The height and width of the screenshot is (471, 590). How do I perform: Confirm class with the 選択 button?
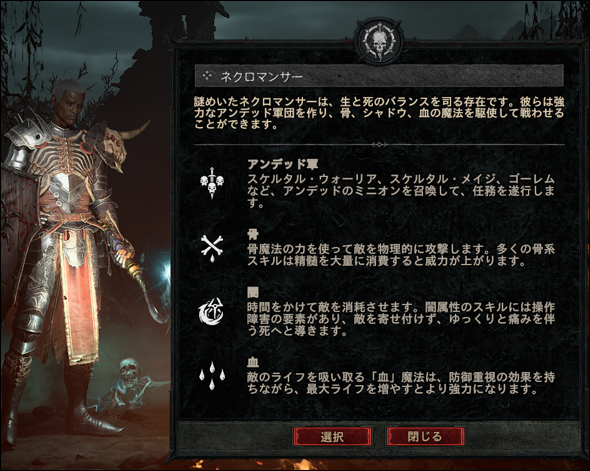pos(332,437)
